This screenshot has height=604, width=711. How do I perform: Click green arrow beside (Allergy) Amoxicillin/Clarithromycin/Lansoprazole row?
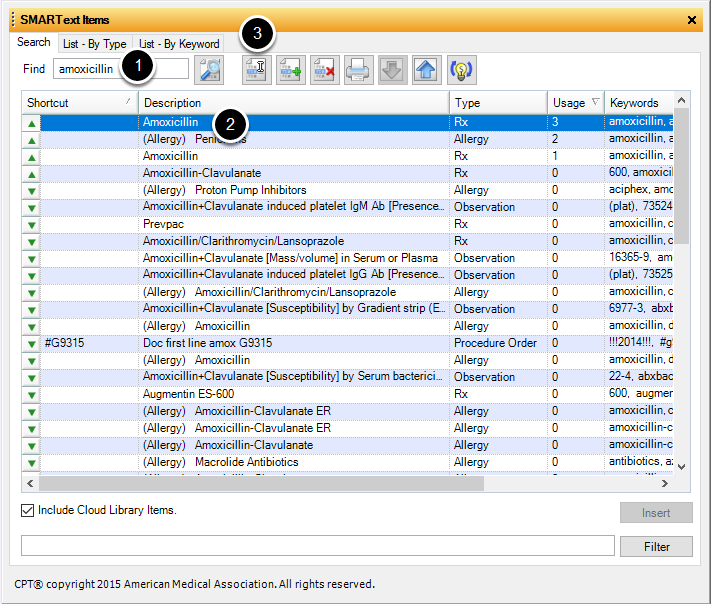click(32, 293)
